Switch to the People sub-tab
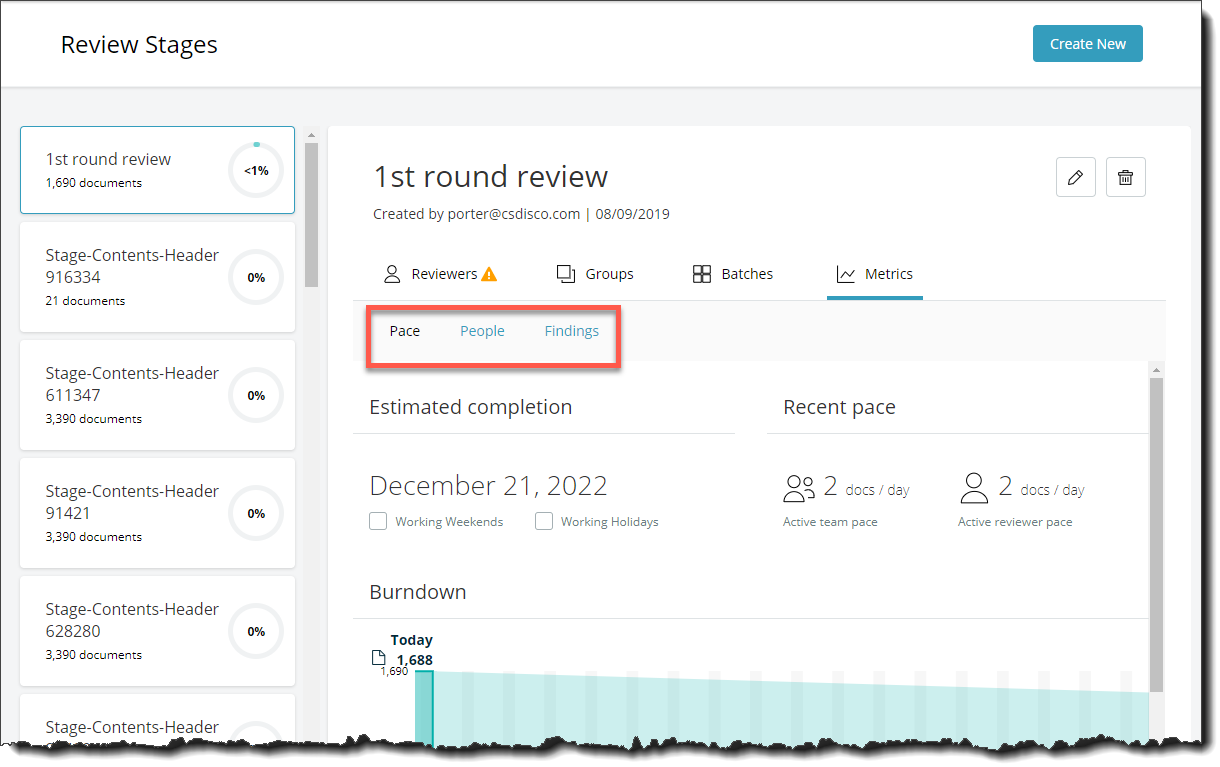The image size is (1220, 767). pos(482,330)
